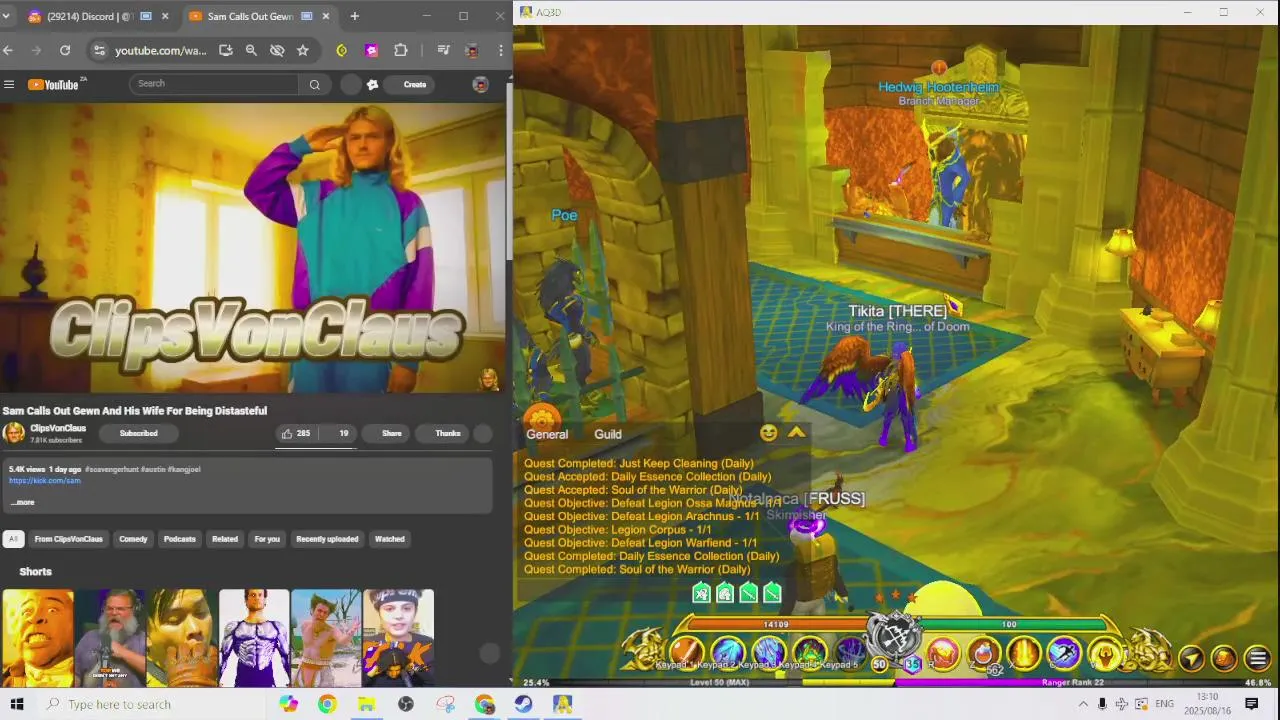The width and height of the screenshot is (1280, 720).
Task: Click the third green buff icon above health bar
Action: (748, 594)
